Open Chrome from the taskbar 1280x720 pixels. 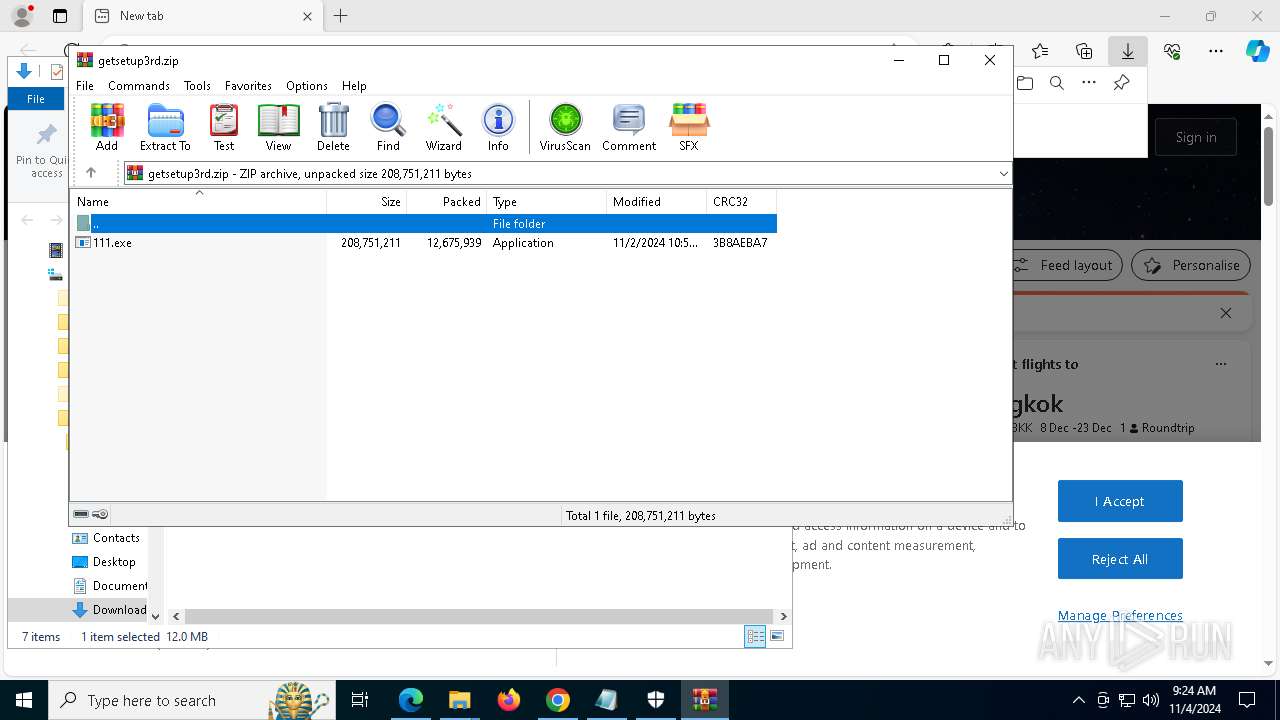click(558, 700)
